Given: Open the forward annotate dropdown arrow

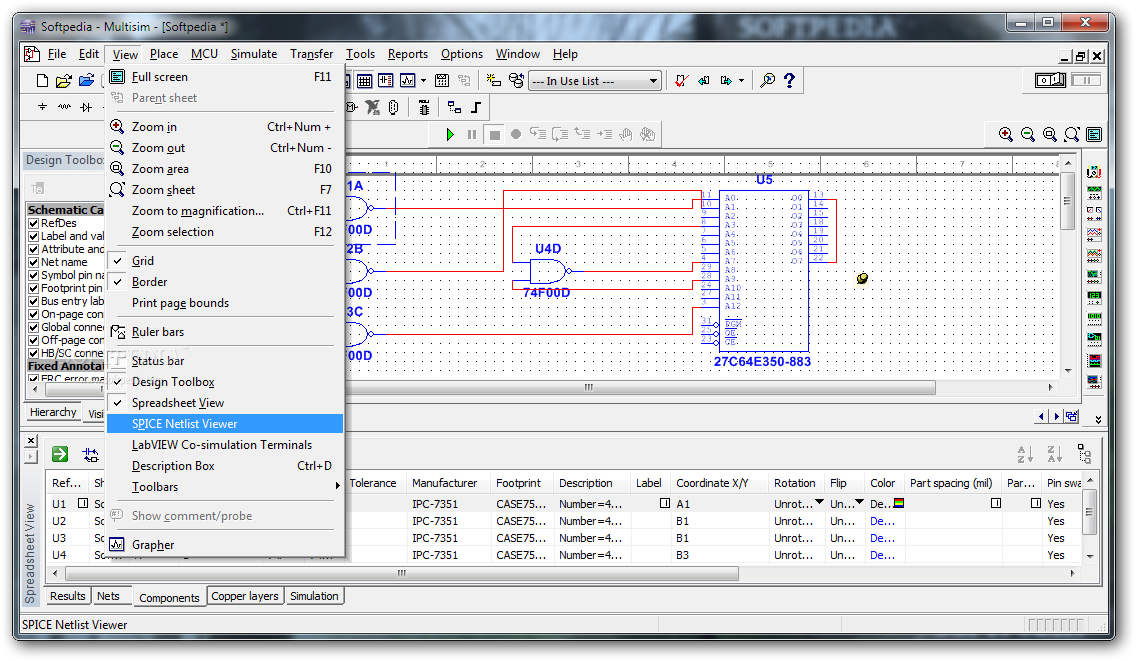Looking at the screenshot, I should 741,80.
